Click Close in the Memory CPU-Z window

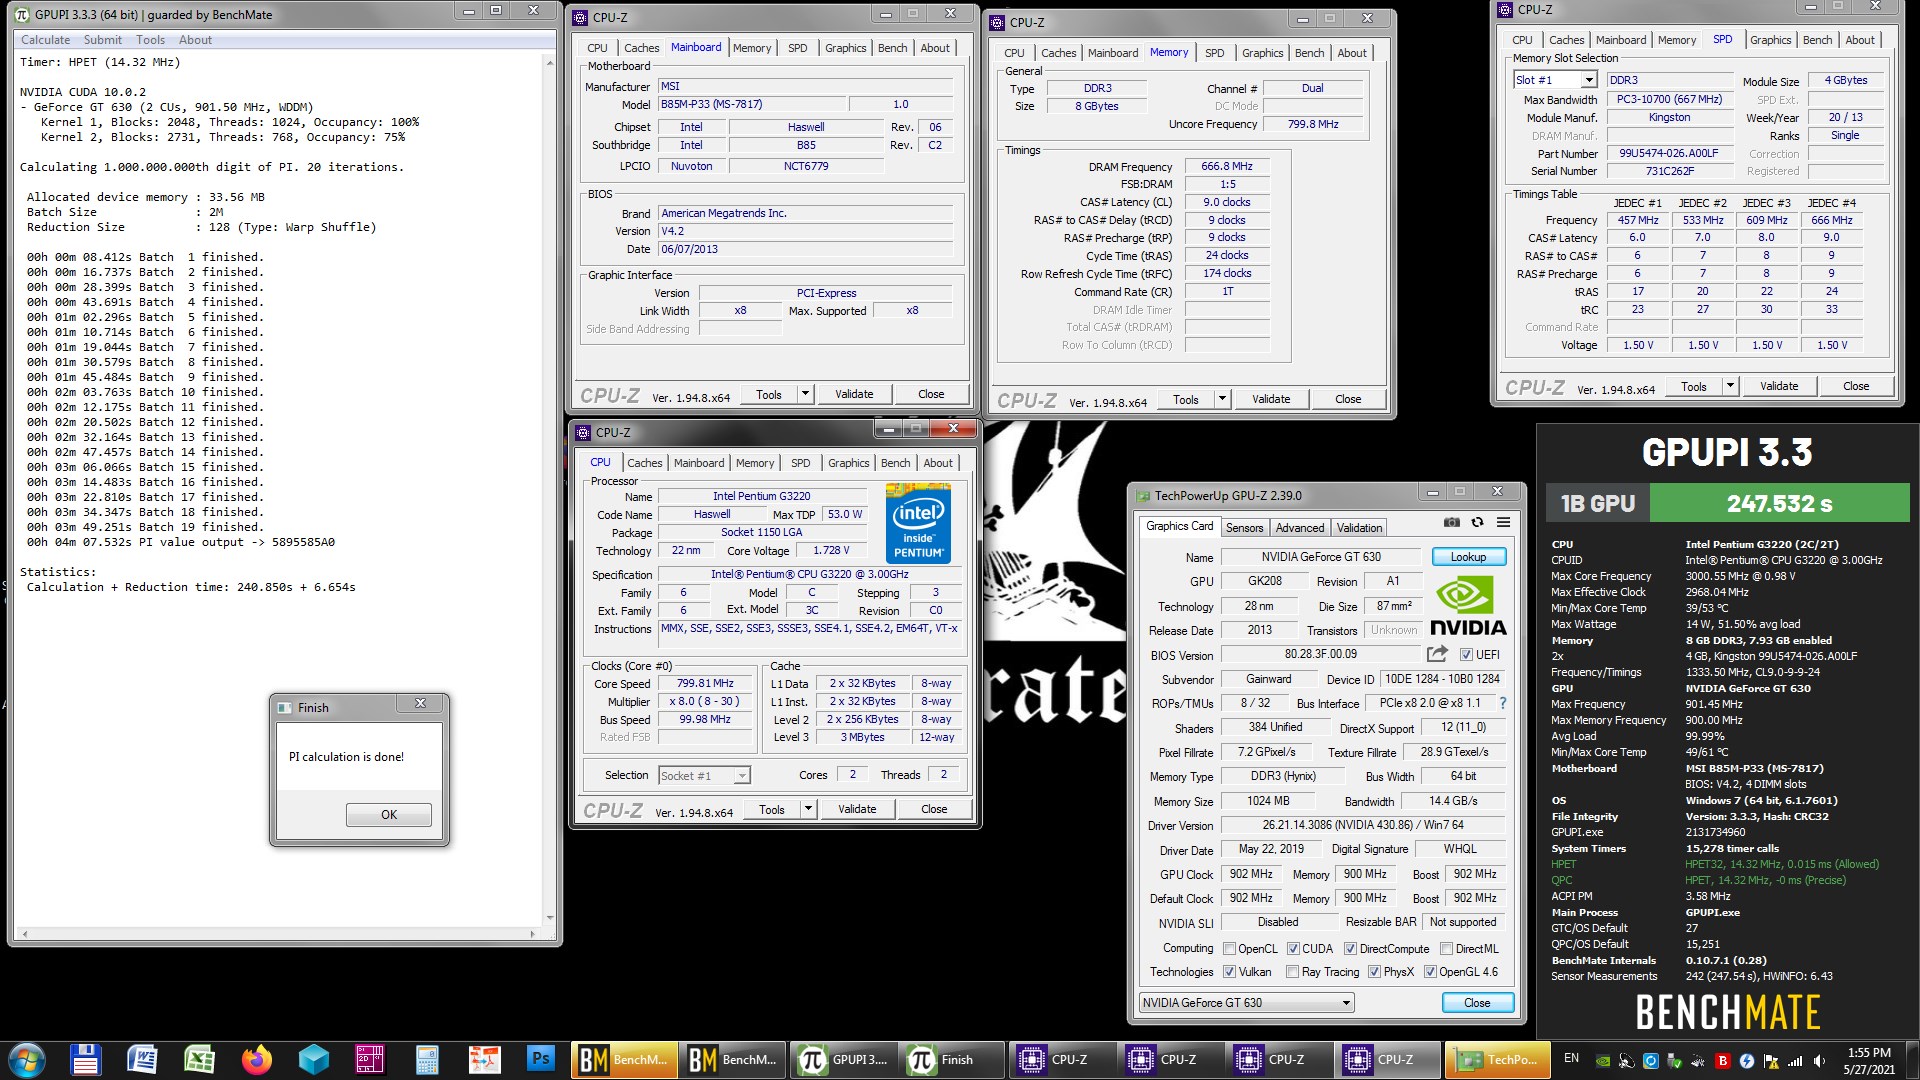click(x=1348, y=399)
